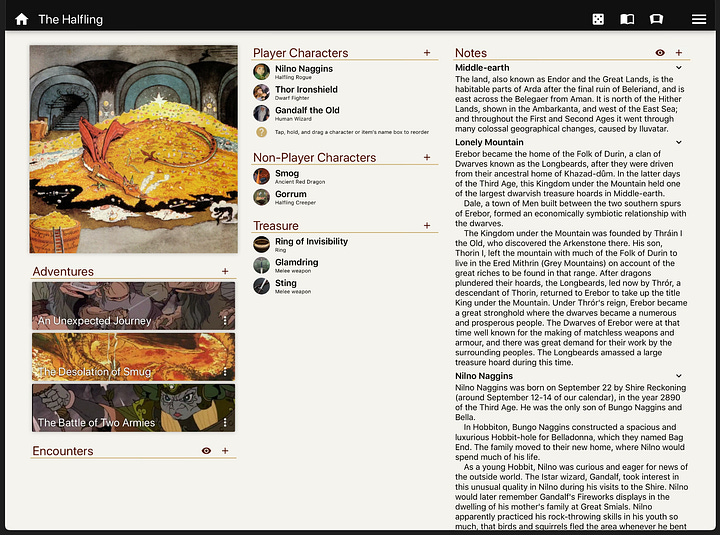Open Gandalf the Old avatar
This screenshot has height=535, width=720.
point(261,113)
